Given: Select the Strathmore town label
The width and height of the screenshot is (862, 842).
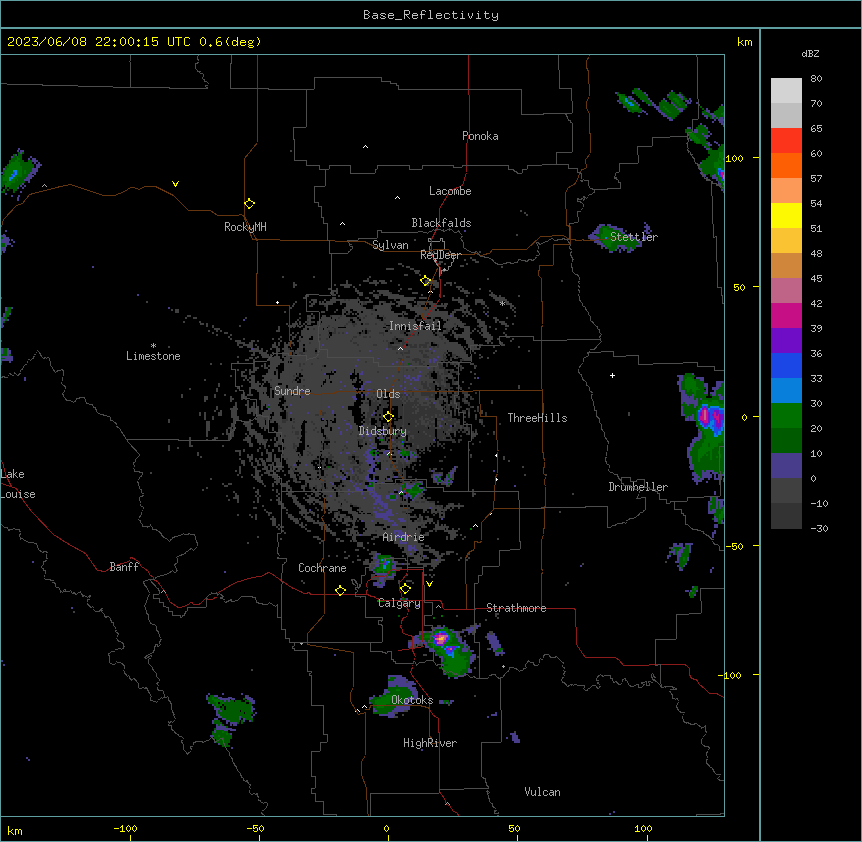Looking at the screenshot, I should pos(516,608).
